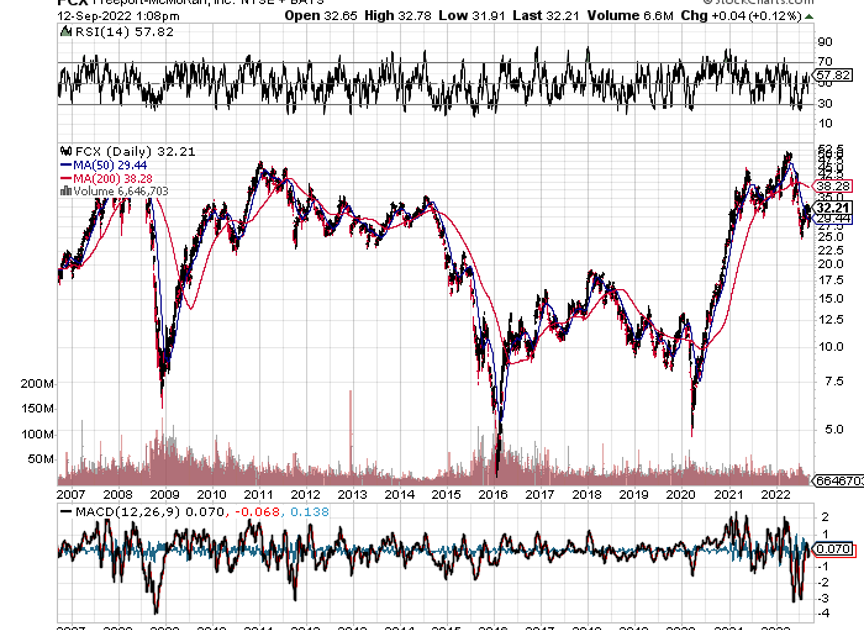Click the blue 29.44 price tag
This screenshot has height=630, width=864.
(833, 219)
